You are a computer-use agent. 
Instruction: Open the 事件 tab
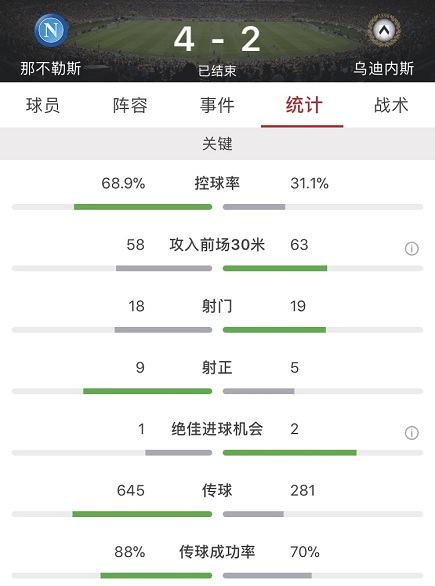click(x=217, y=105)
